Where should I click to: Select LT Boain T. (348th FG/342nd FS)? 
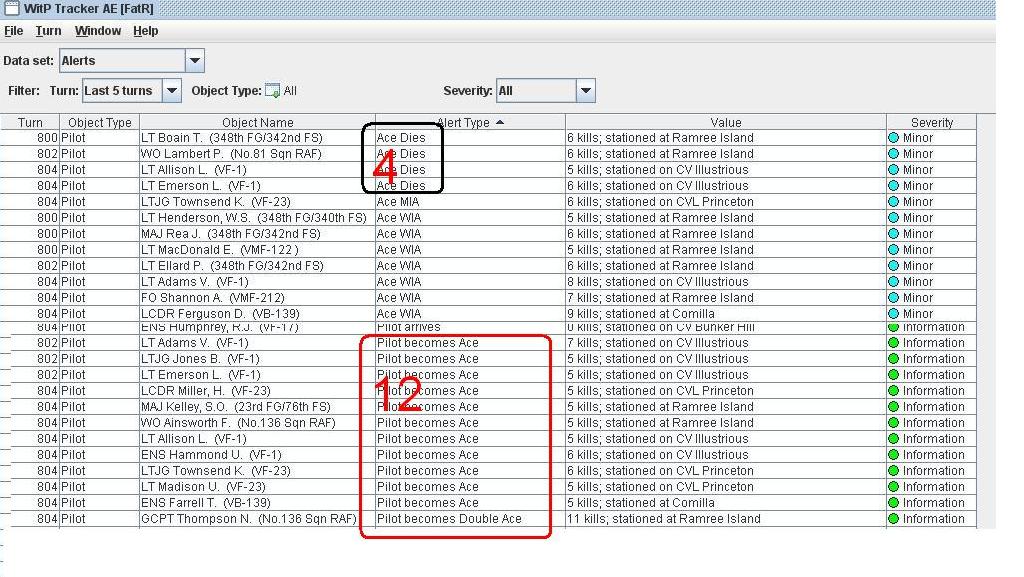pyautogui.click(x=232, y=138)
